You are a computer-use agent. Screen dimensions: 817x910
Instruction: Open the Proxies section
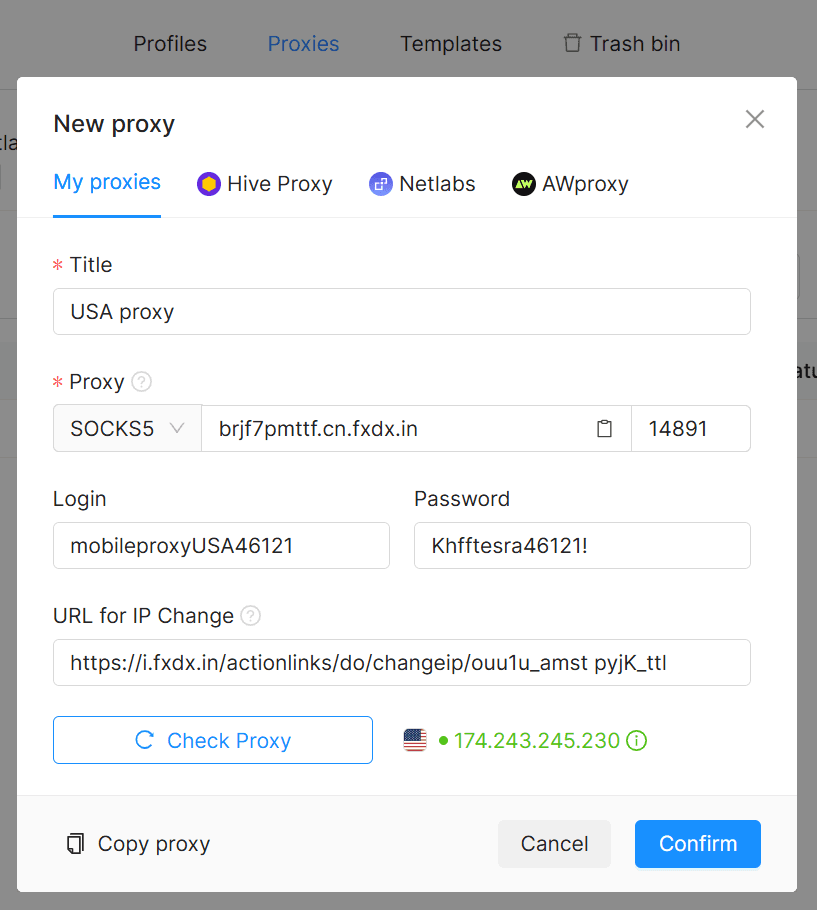coord(303,43)
